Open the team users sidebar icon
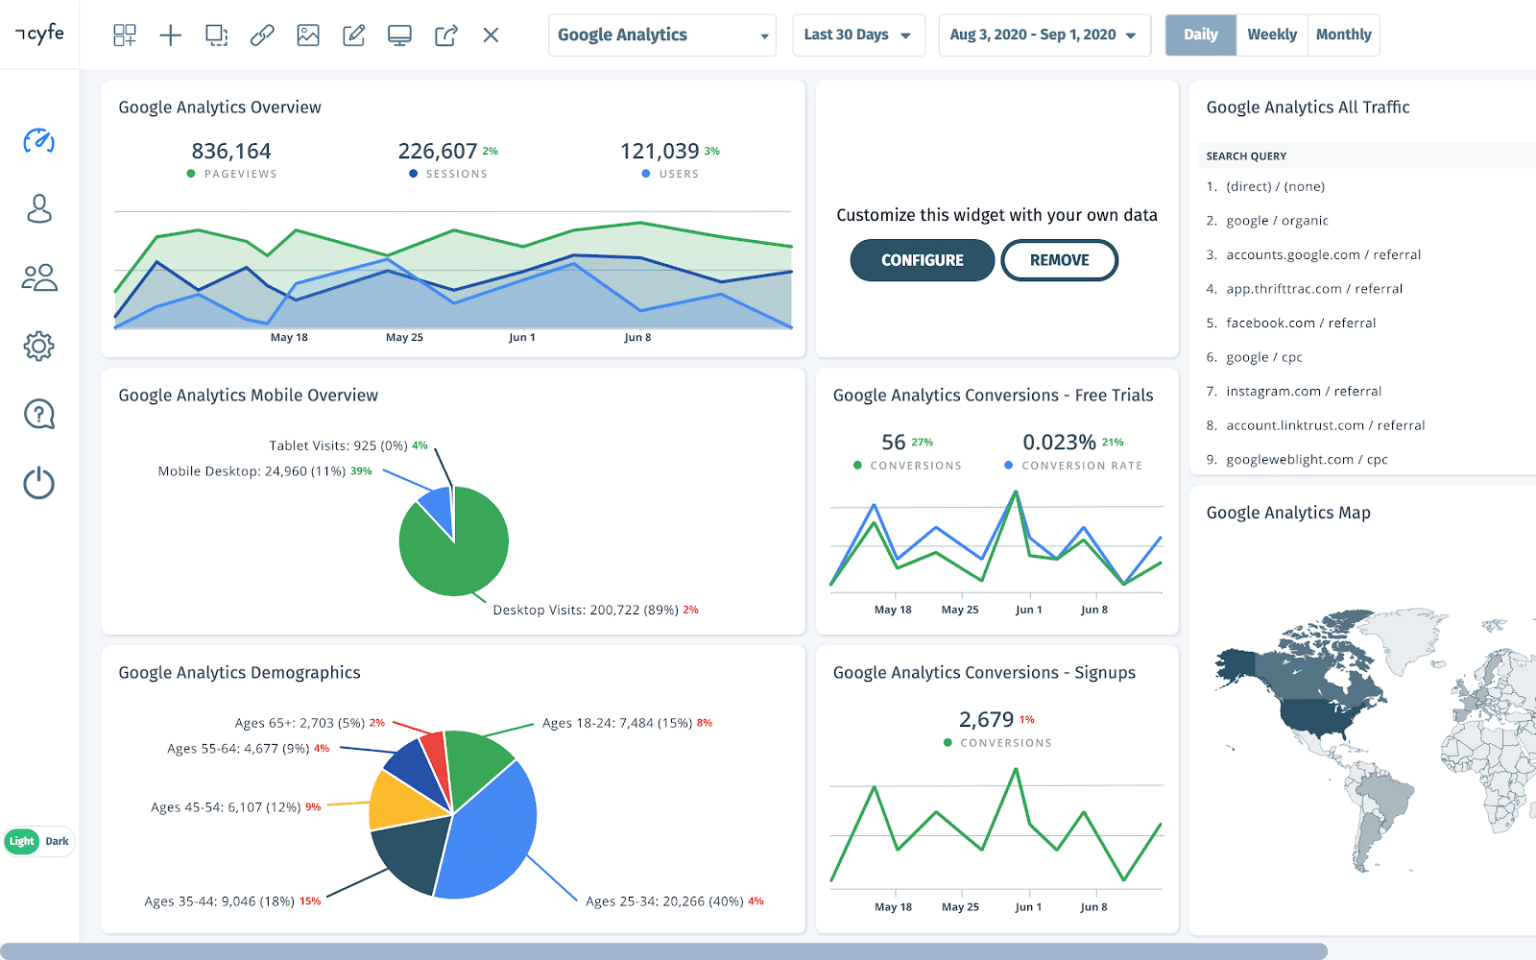Viewport: 1536px width, 960px height. (39, 277)
